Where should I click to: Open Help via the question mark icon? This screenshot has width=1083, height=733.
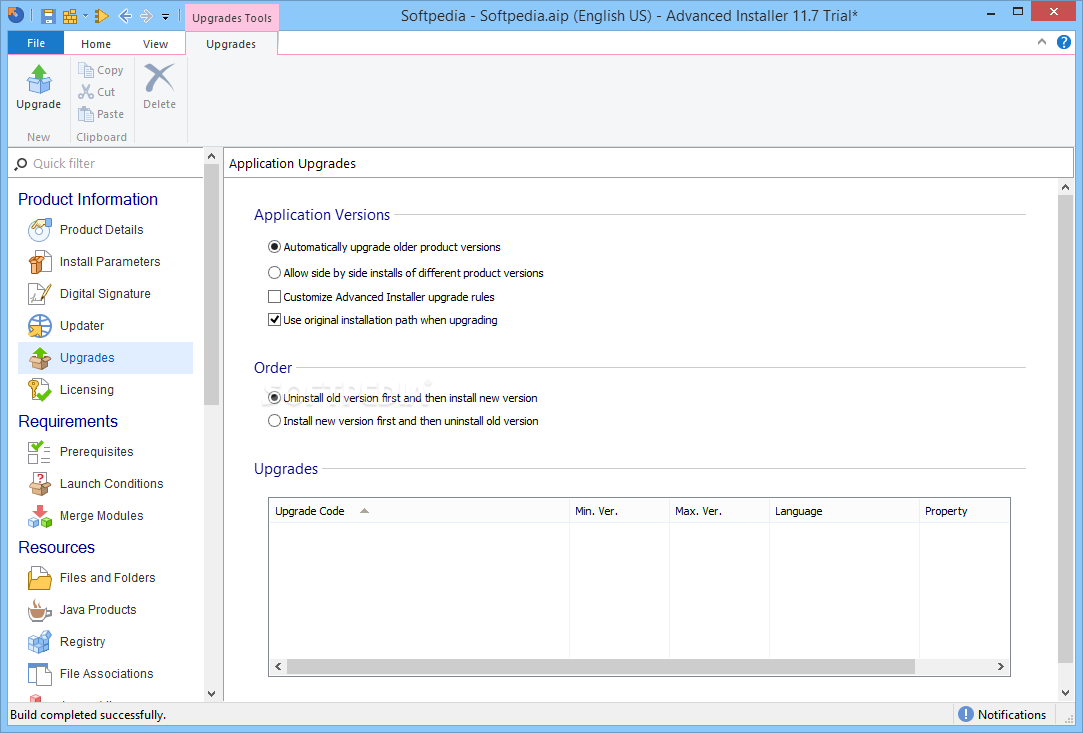pos(1064,42)
